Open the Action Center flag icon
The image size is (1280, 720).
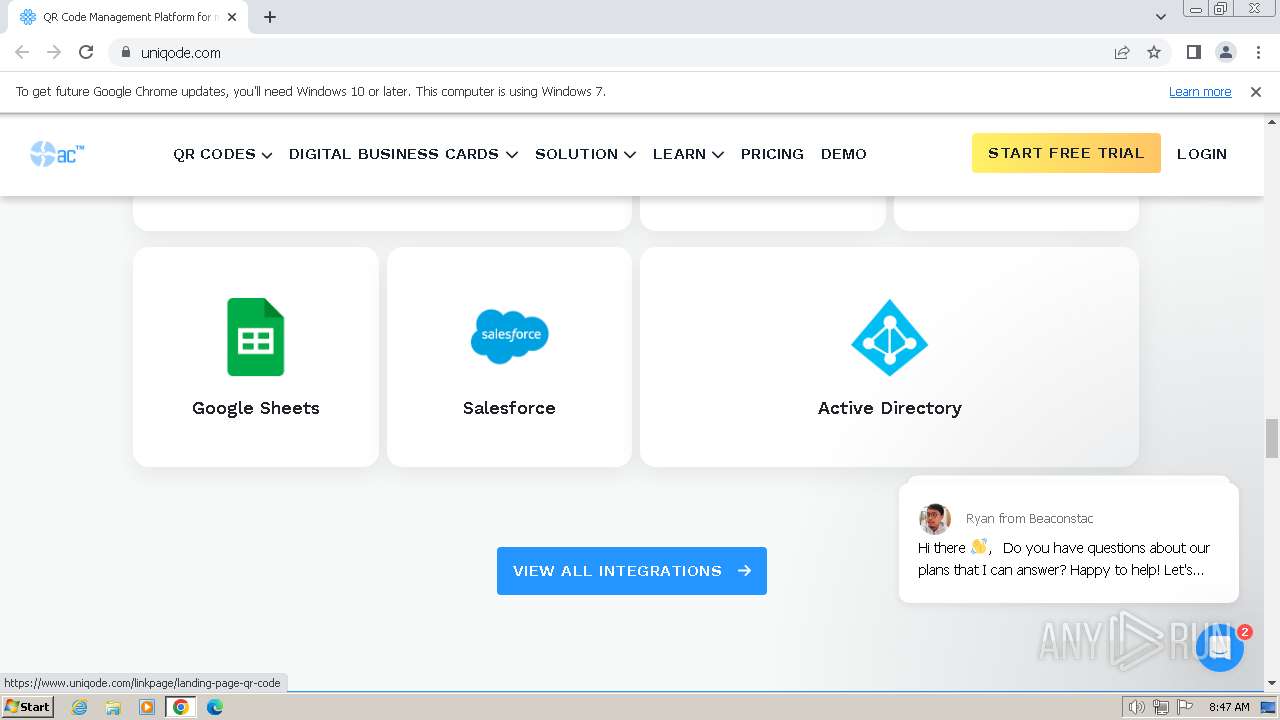pos(1185,707)
